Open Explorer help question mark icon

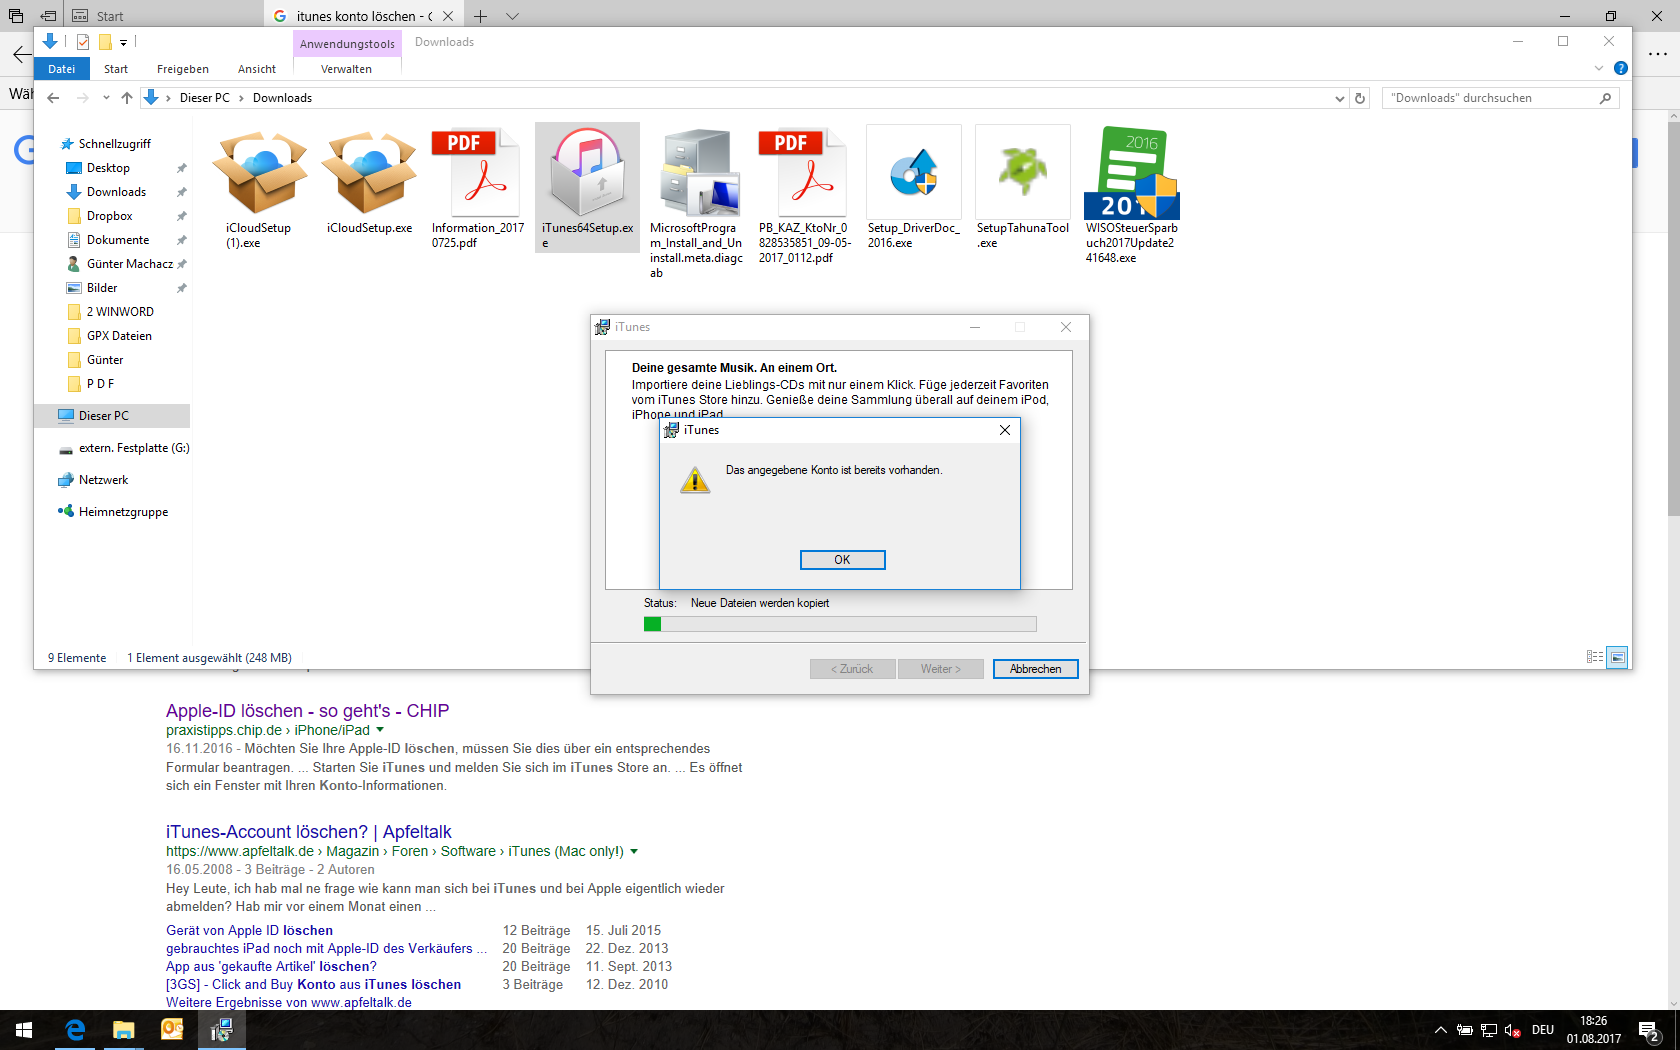click(x=1621, y=68)
